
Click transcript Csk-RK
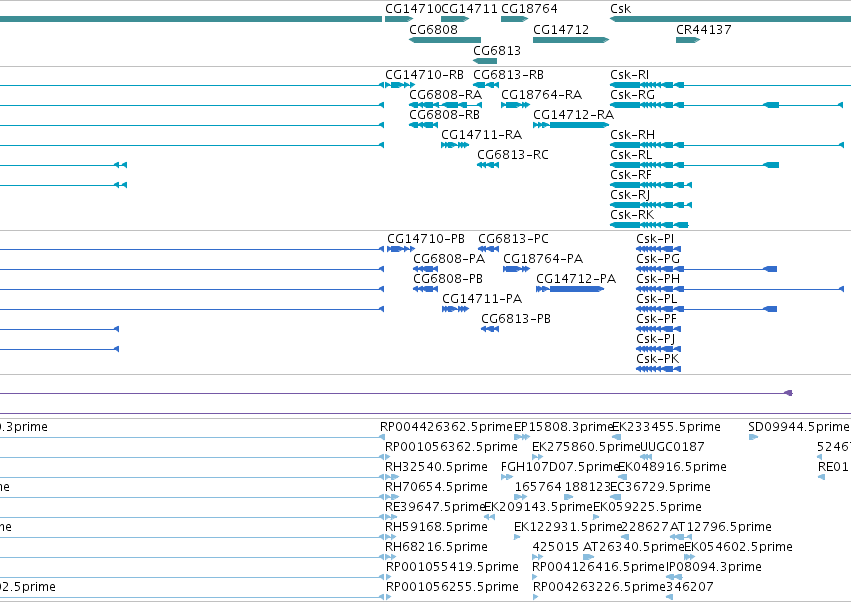pos(632,215)
